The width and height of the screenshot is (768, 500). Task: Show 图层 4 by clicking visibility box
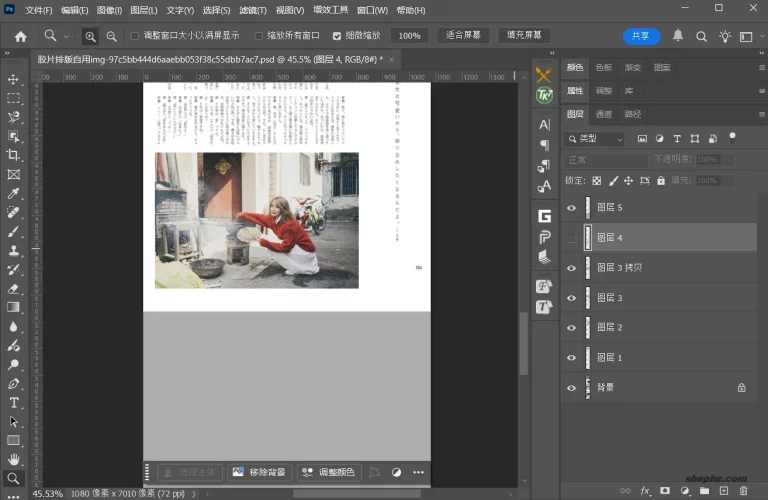572,238
